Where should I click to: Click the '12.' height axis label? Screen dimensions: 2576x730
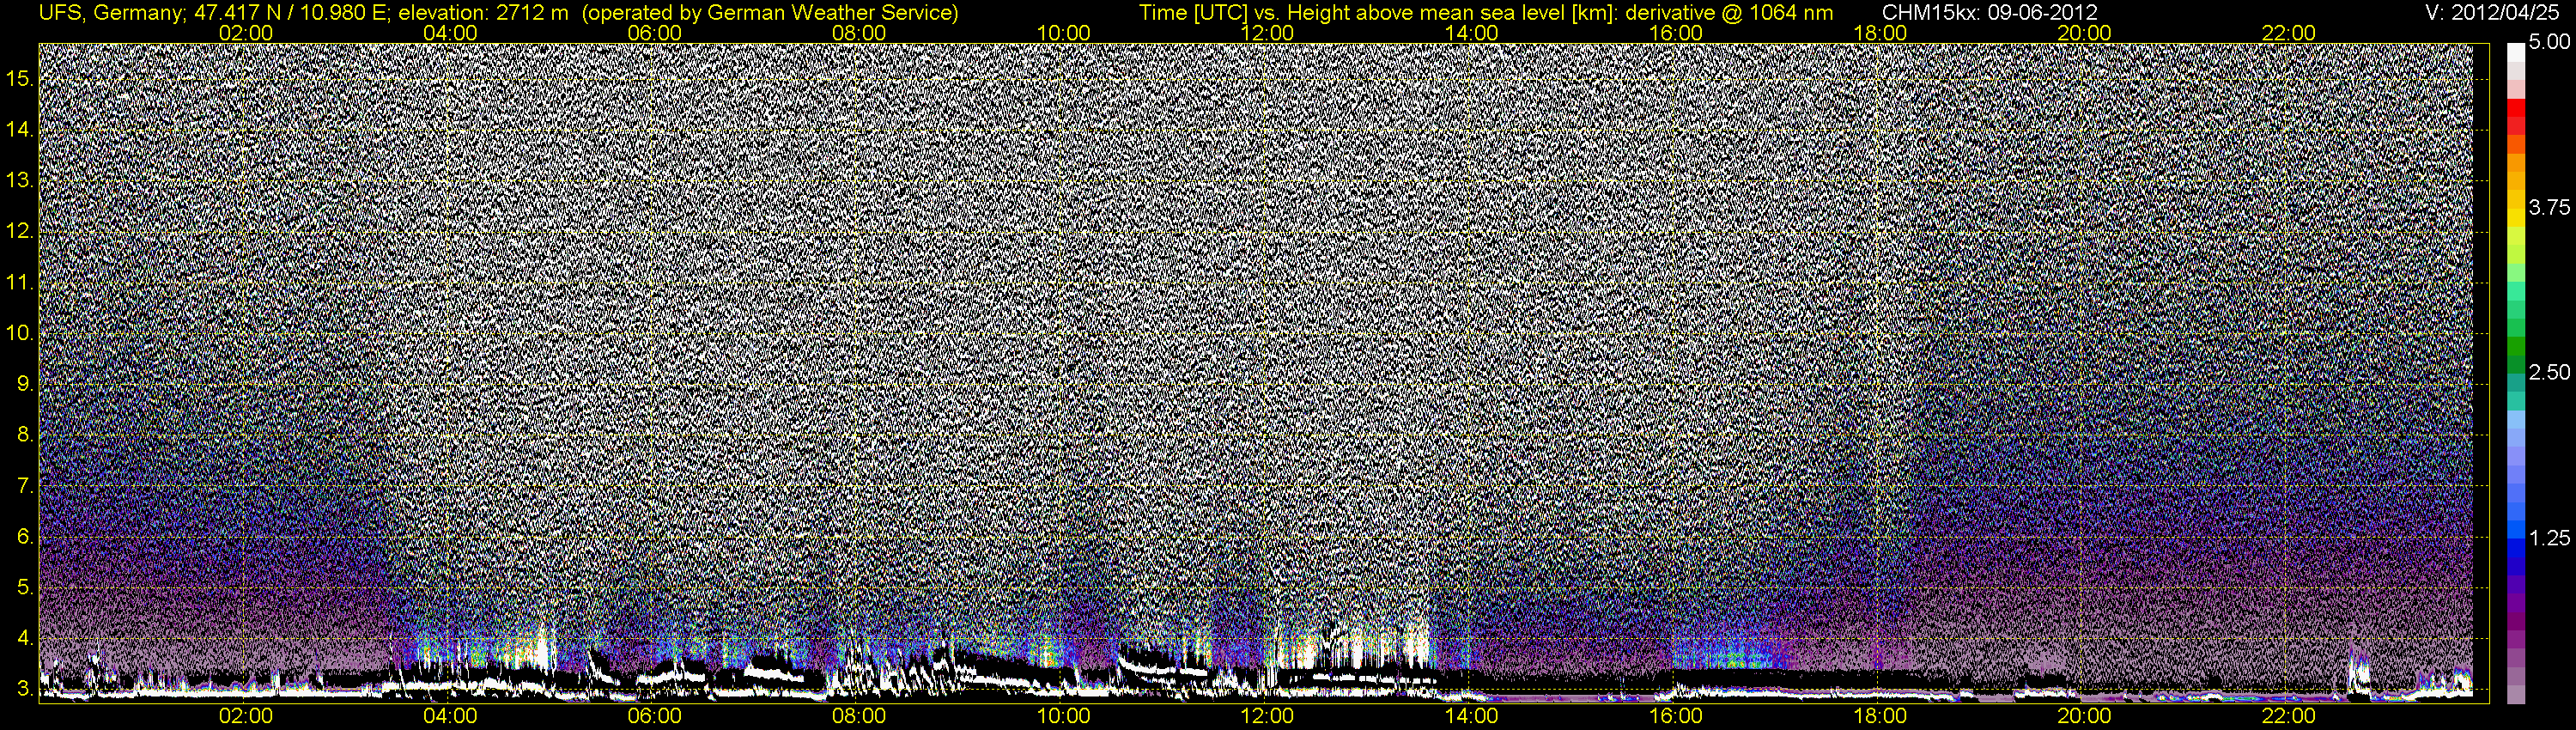(21, 232)
